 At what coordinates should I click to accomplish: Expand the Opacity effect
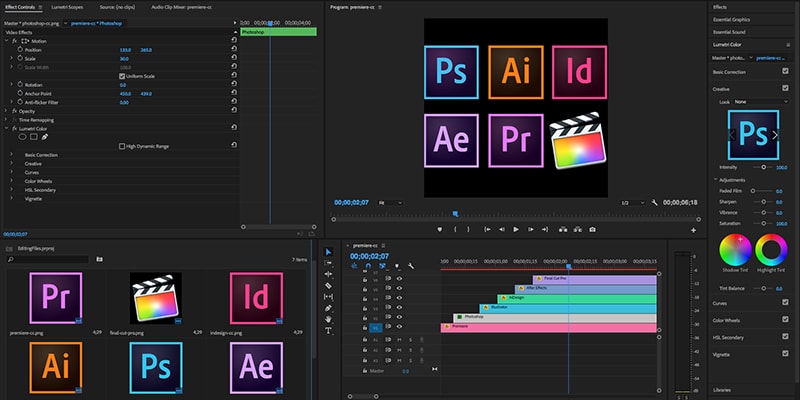pyautogui.click(x=6, y=111)
